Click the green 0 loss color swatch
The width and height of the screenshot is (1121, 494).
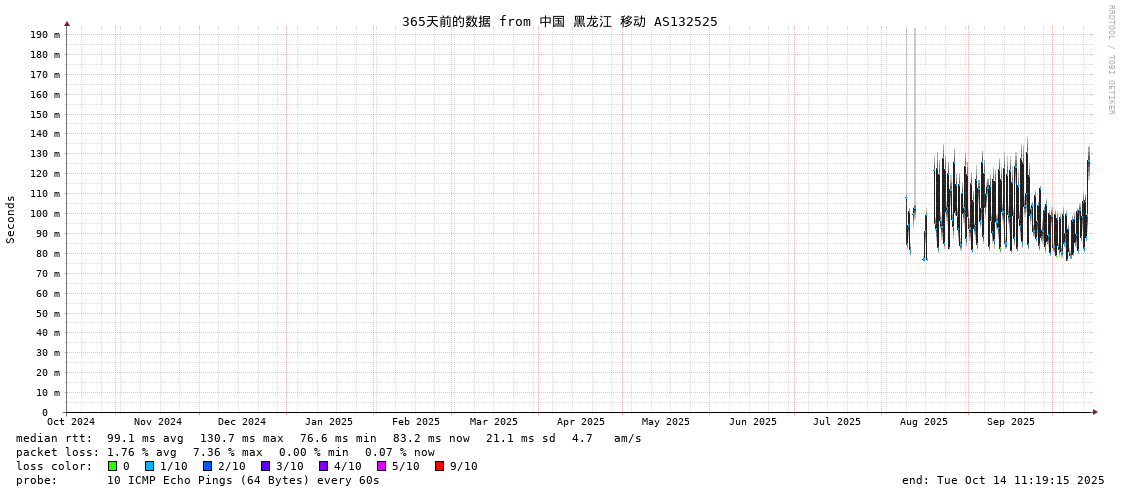tap(112, 466)
